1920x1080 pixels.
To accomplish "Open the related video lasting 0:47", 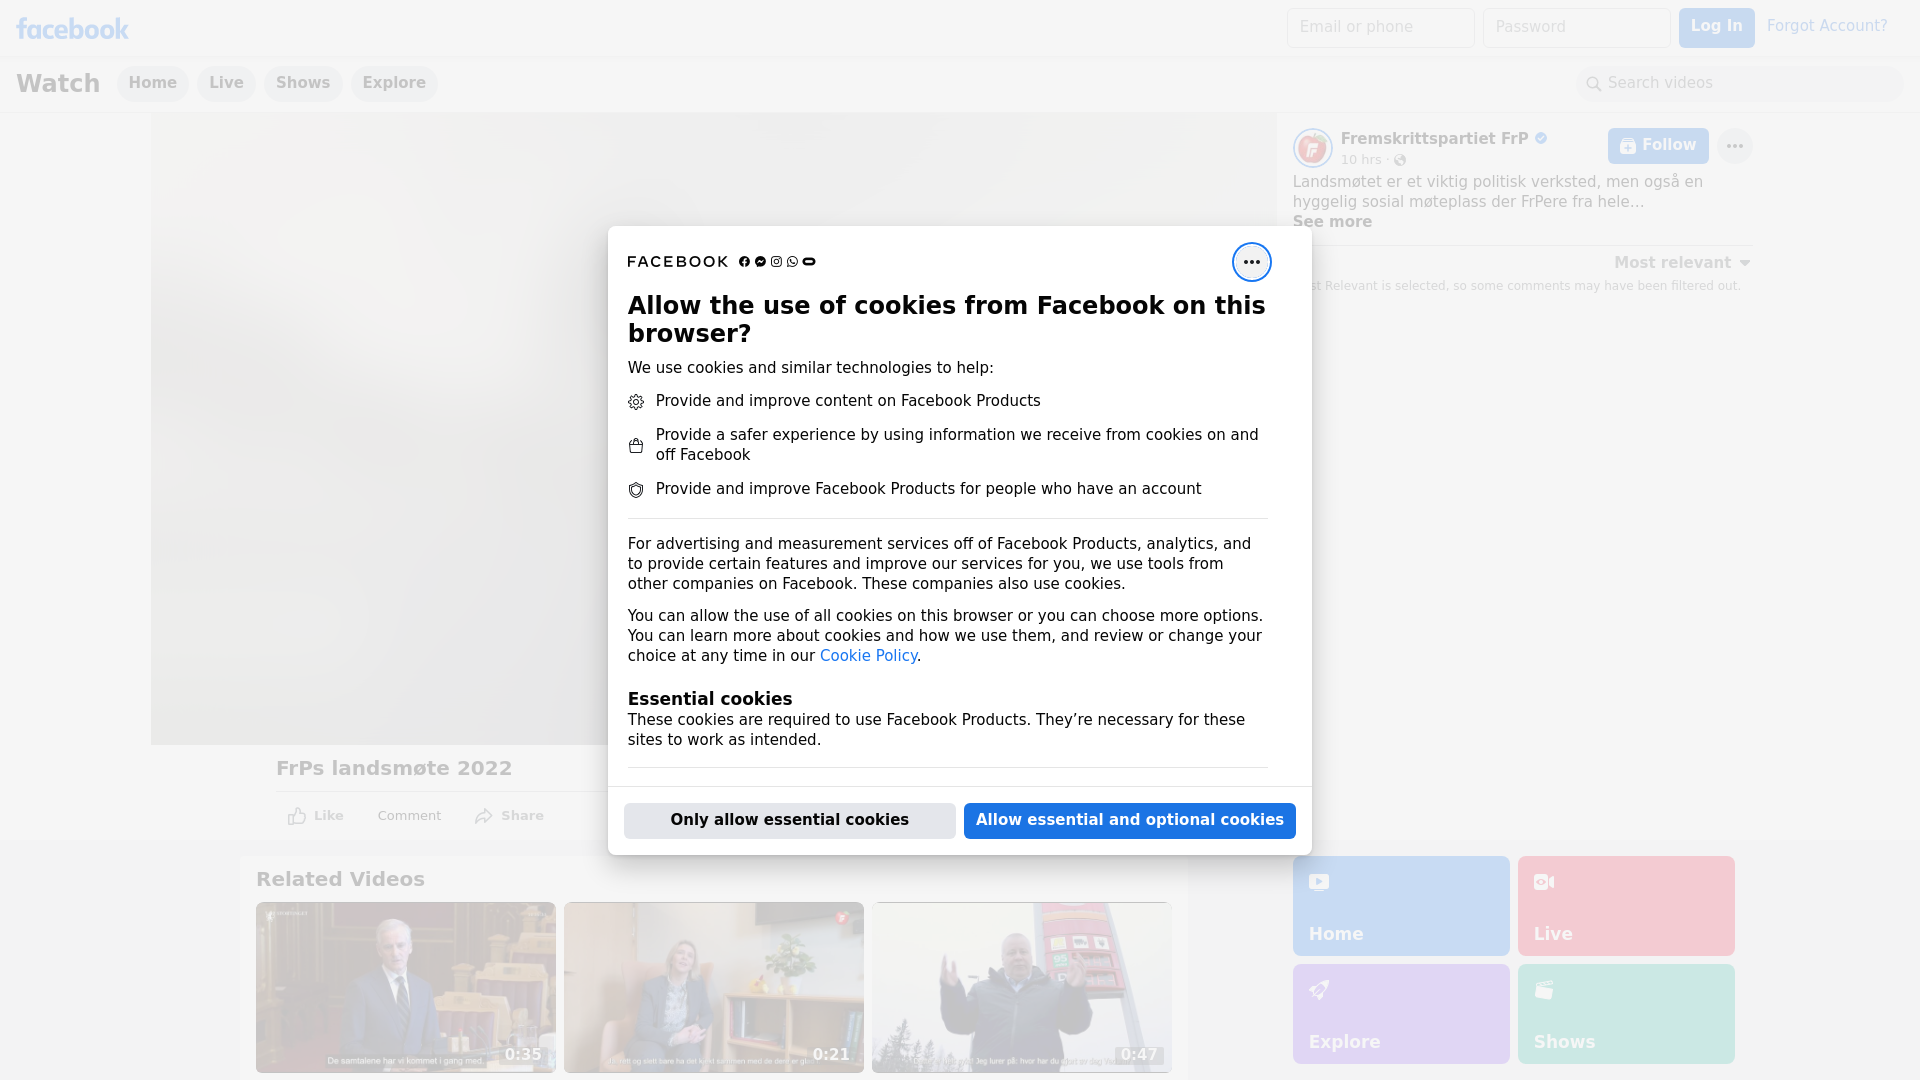I will coord(1021,988).
